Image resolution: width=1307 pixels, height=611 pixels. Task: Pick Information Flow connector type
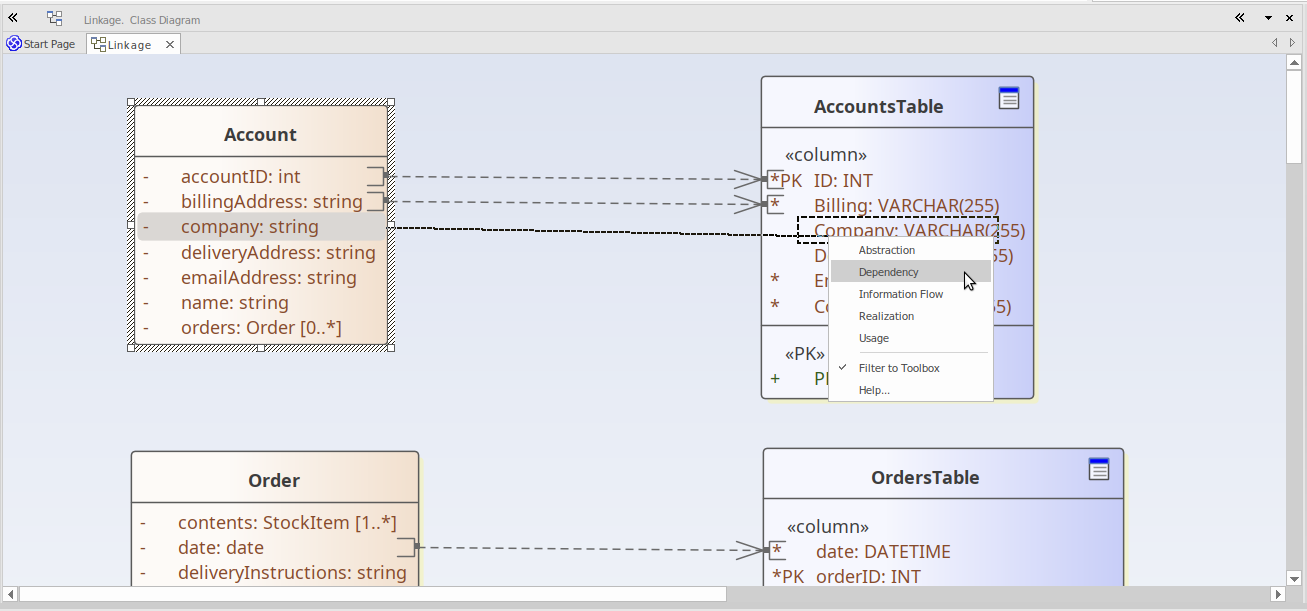tap(900, 294)
